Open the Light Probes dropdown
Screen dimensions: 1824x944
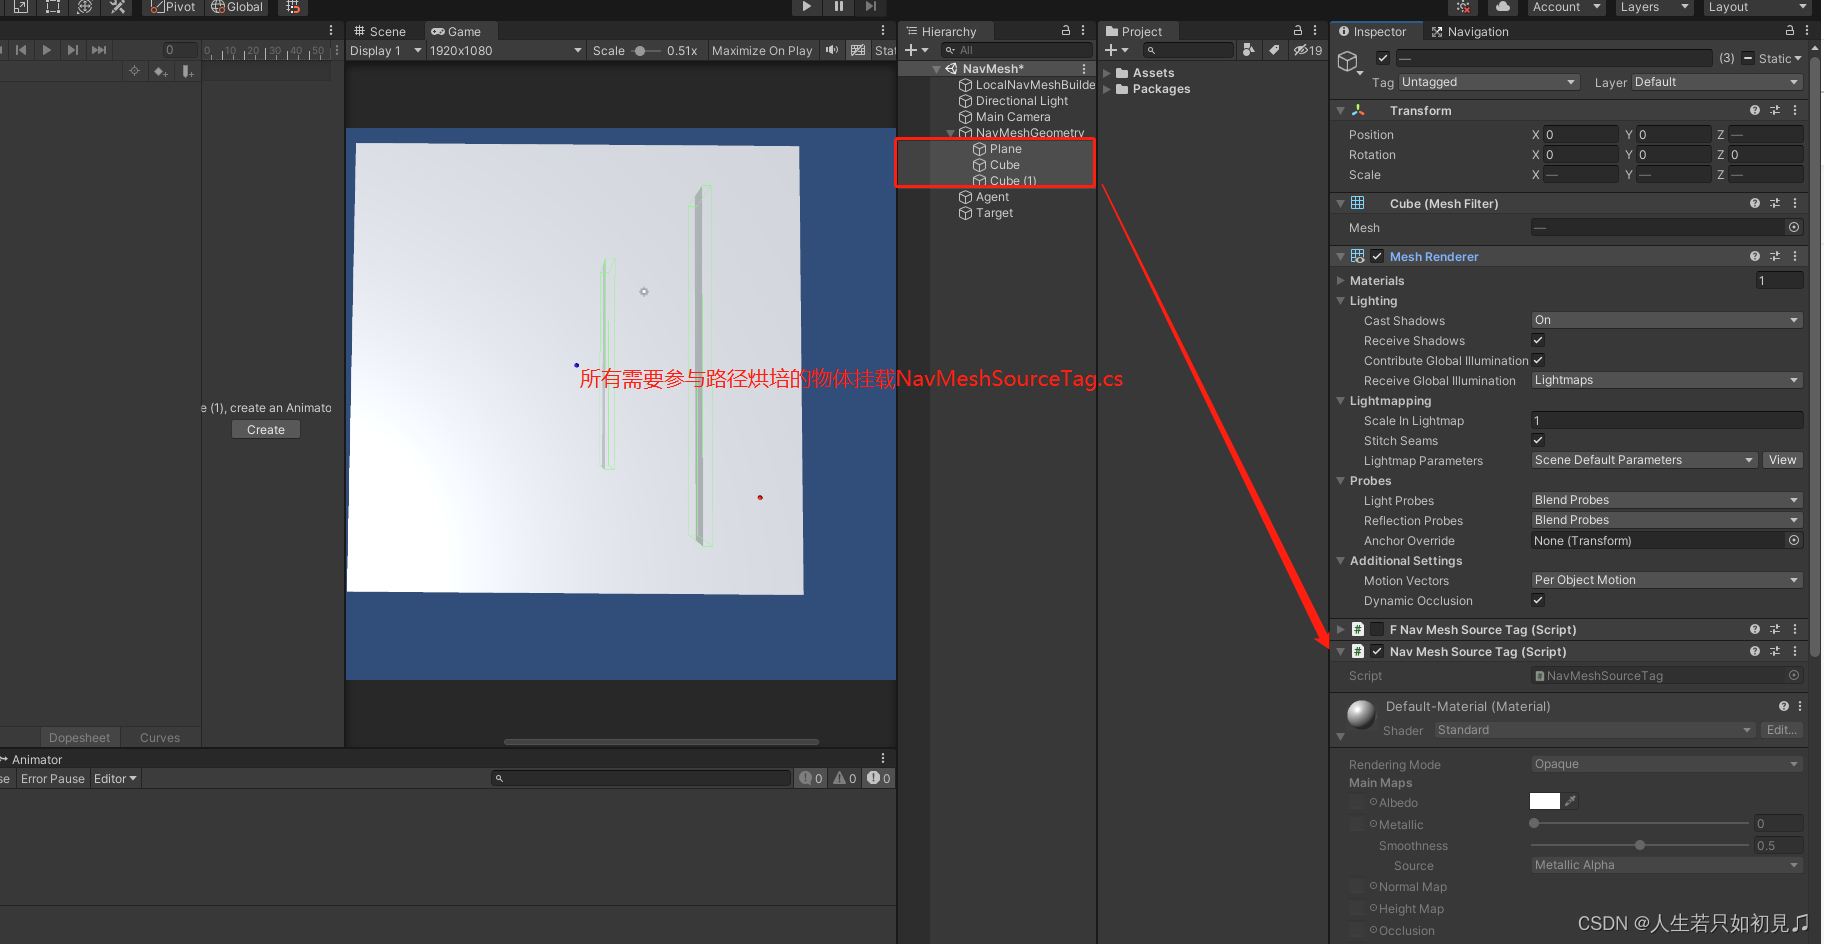point(1665,499)
